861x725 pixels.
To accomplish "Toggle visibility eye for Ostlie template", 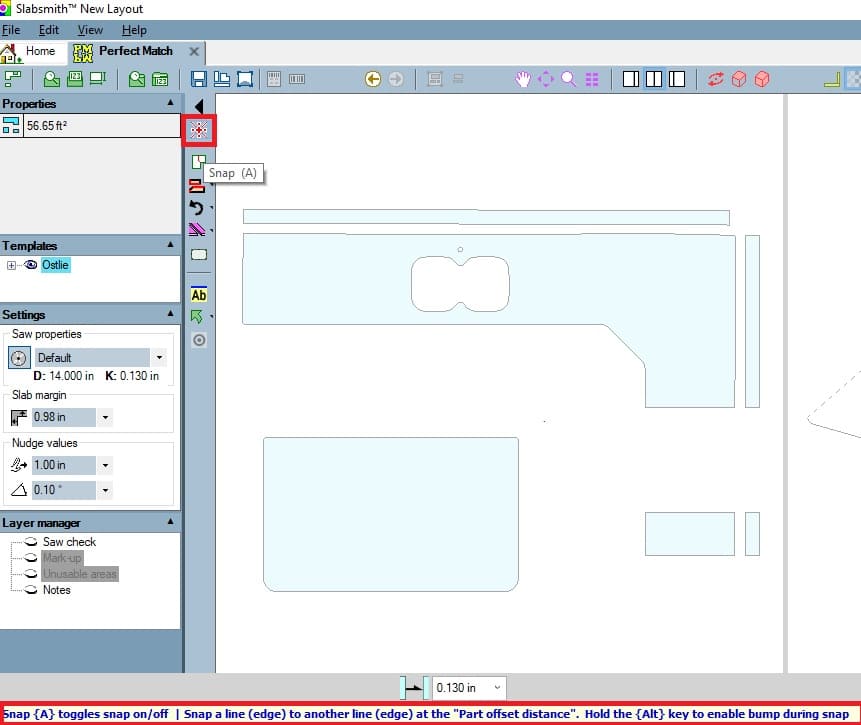I will click(30, 265).
